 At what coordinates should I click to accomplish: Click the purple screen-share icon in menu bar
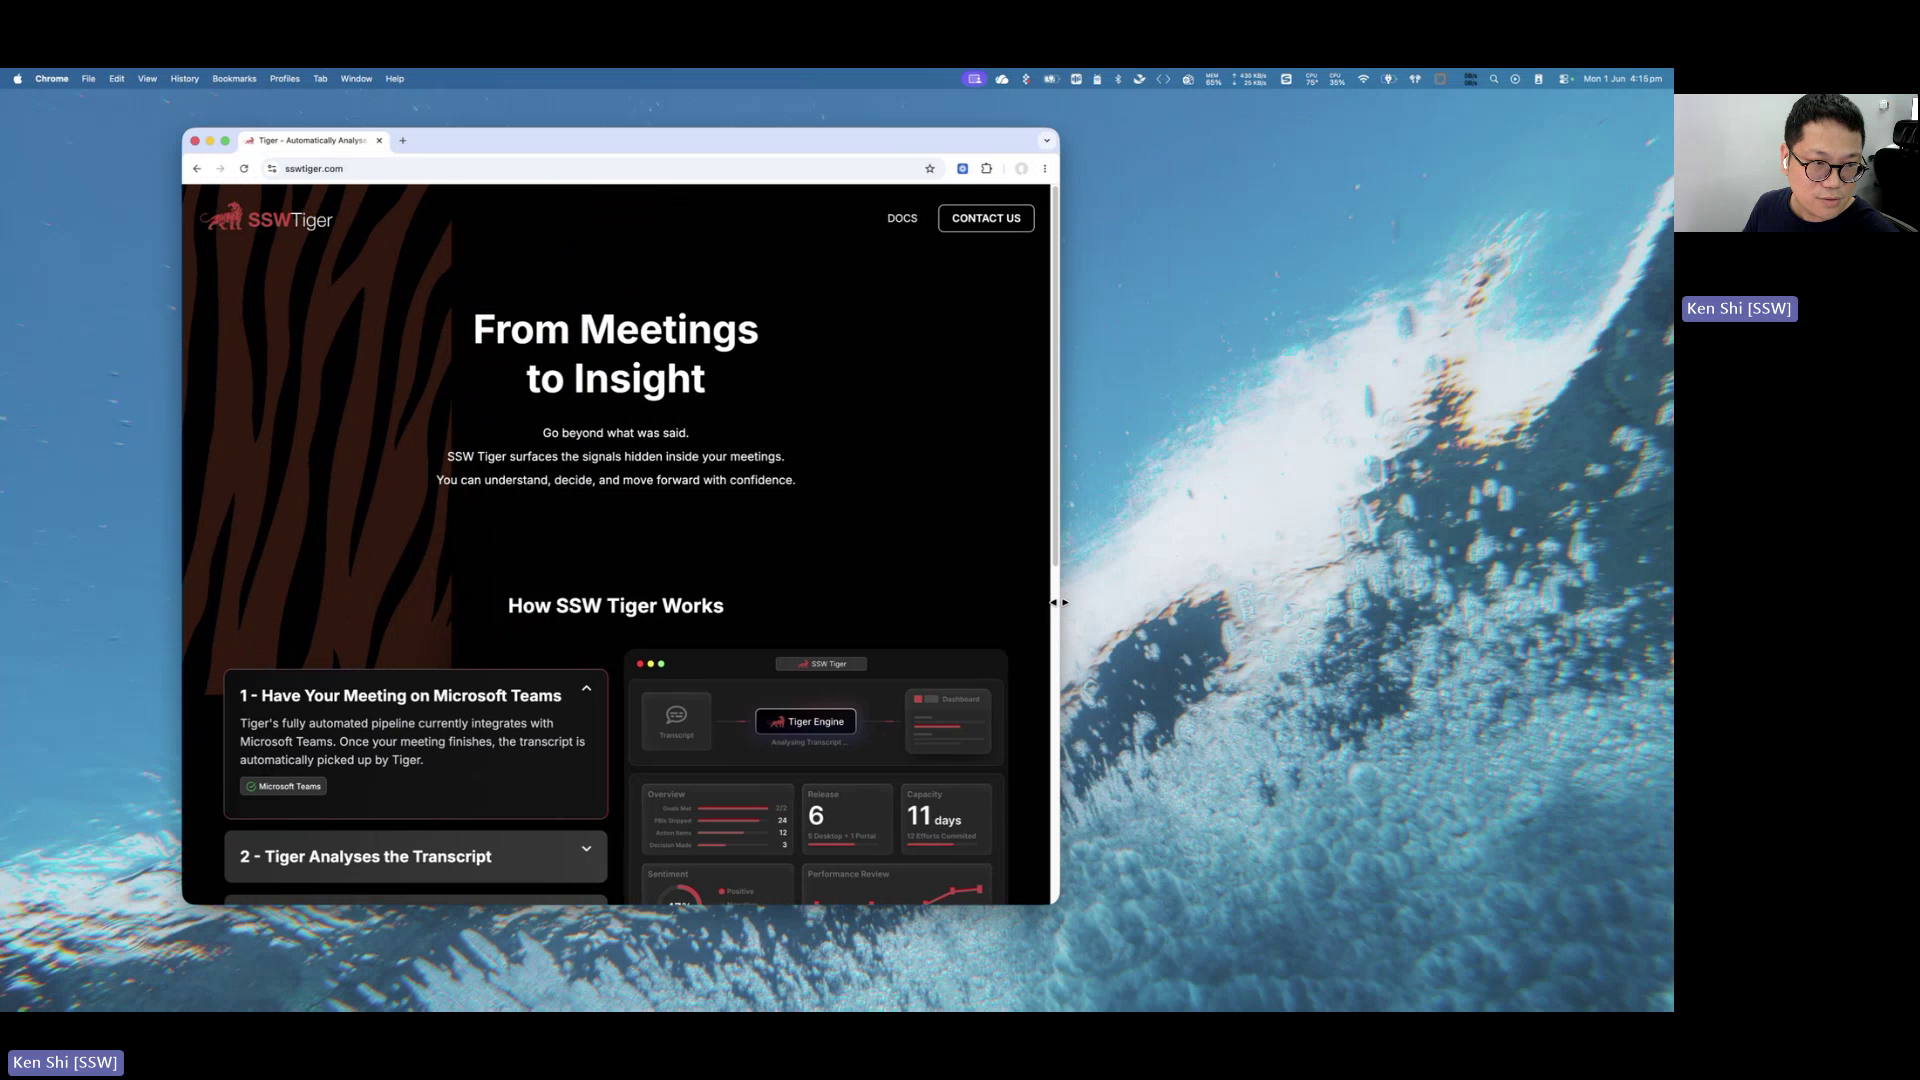974,79
